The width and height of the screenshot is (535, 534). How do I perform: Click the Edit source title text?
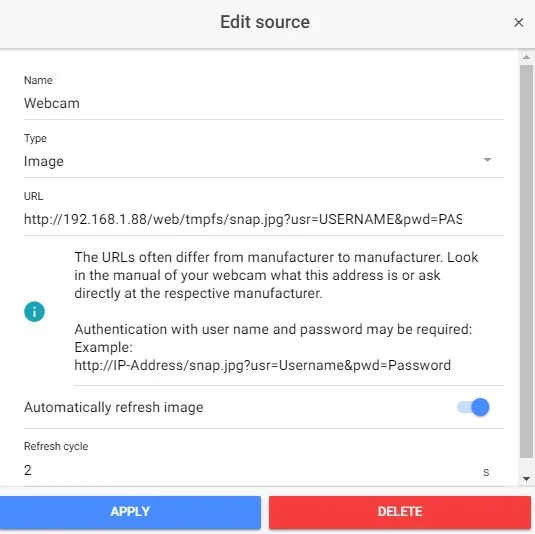click(265, 22)
